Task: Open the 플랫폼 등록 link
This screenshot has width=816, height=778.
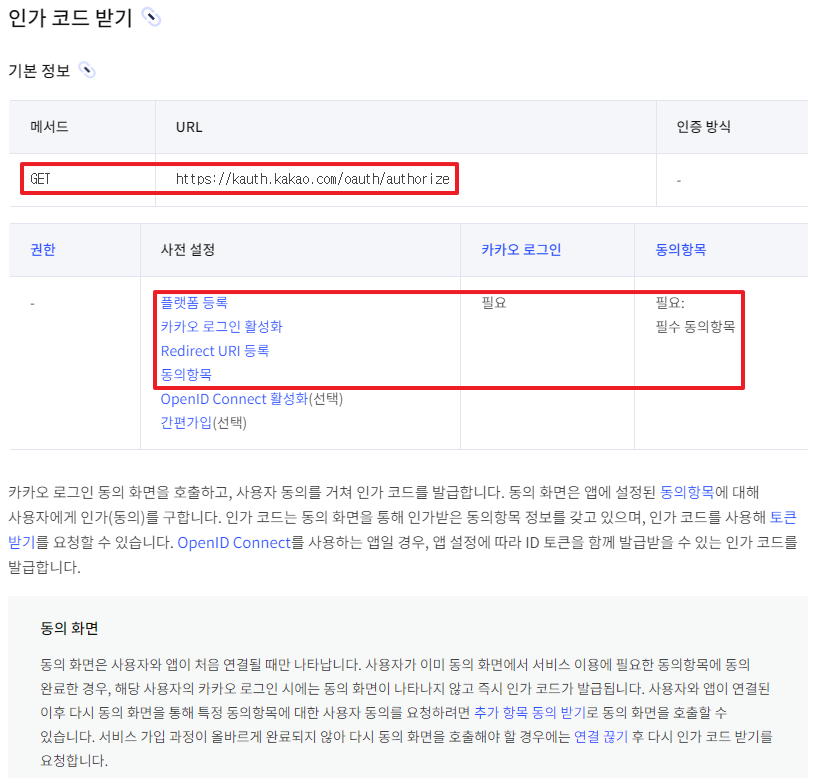Action: [194, 302]
